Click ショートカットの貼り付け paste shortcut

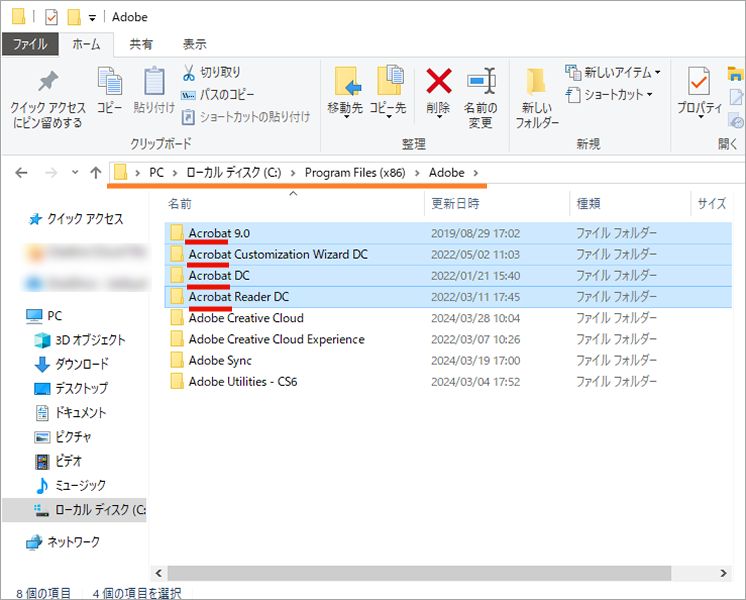pyautogui.click(x=246, y=117)
